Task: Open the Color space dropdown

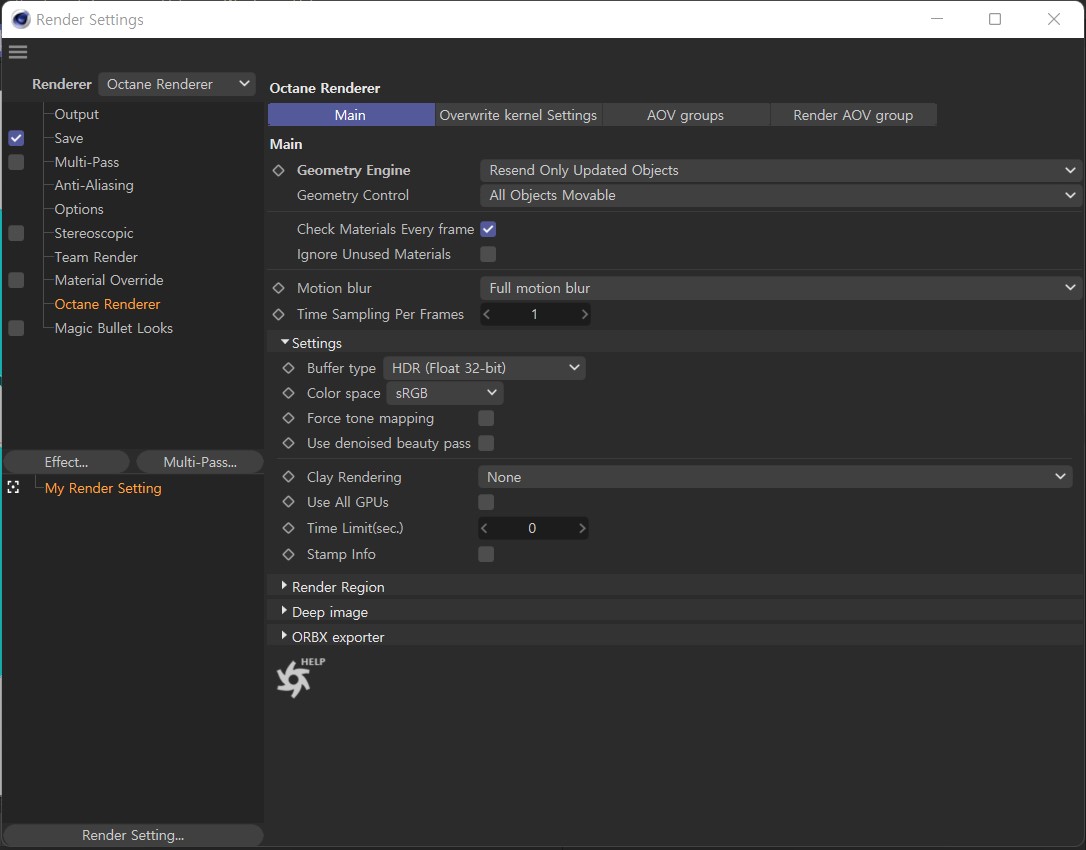Action: point(445,393)
